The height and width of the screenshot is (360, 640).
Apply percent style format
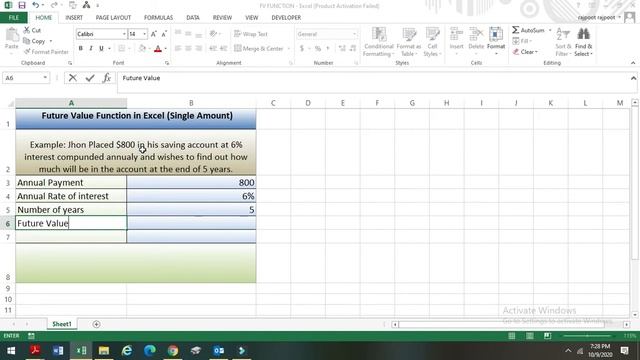click(x=318, y=49)
